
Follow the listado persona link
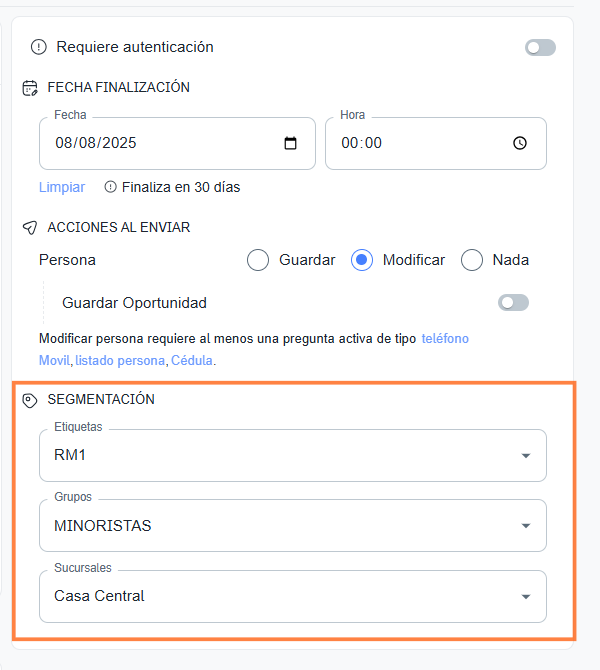120,360
